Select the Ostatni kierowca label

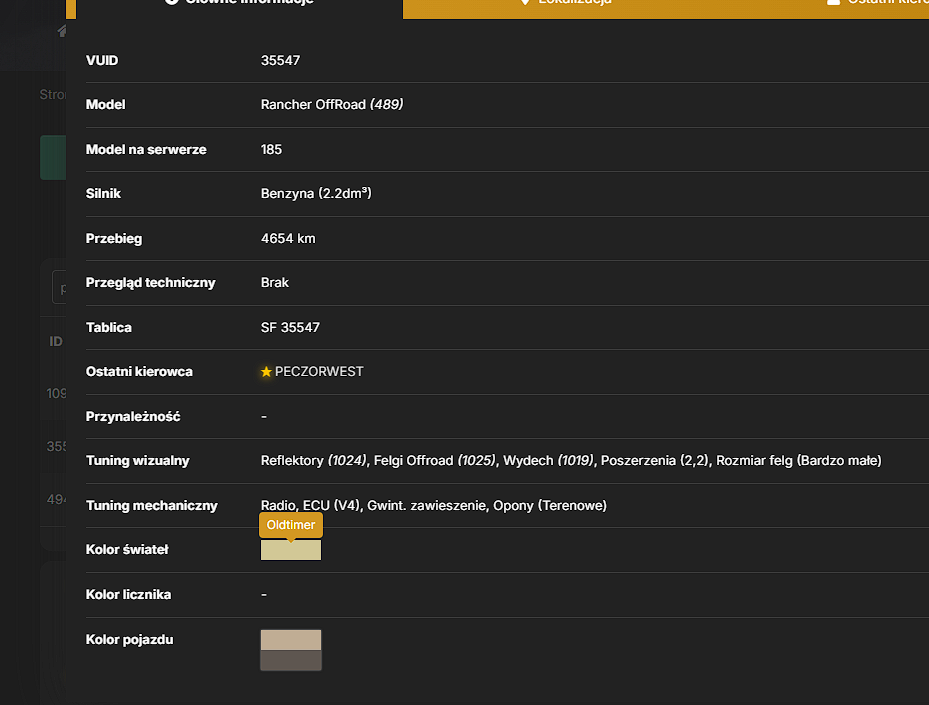139,371
